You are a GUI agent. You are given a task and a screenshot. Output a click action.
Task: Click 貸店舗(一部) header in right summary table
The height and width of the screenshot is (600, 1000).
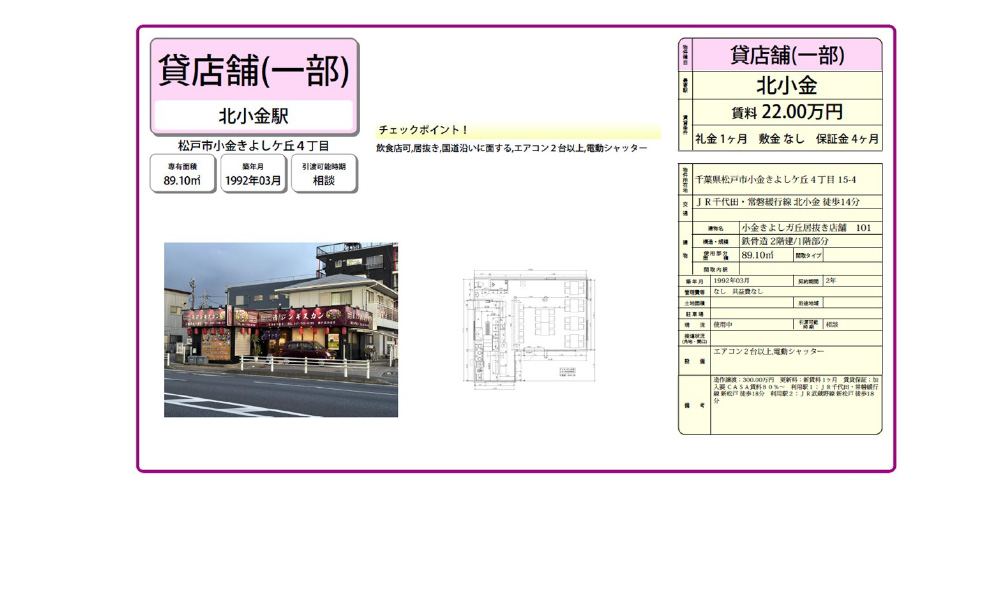coord(787,55)
